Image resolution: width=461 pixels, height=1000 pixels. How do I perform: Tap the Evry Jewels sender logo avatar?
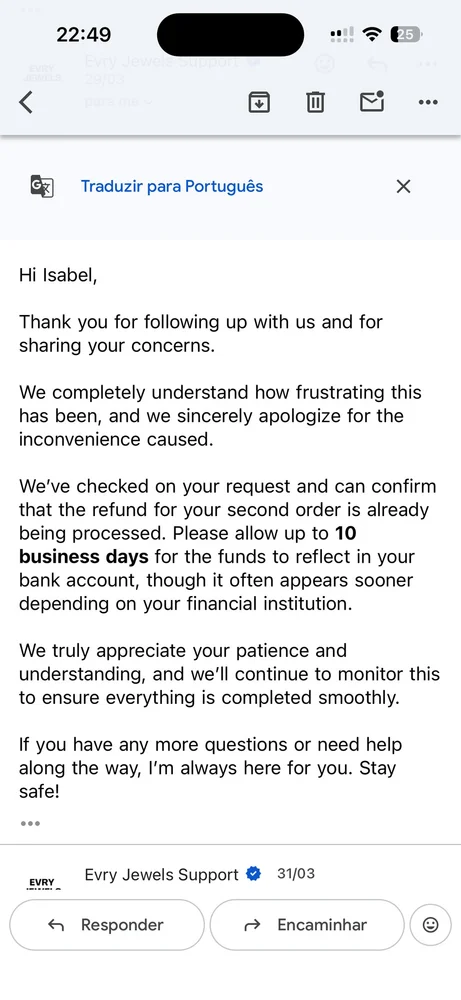point(42,883)
